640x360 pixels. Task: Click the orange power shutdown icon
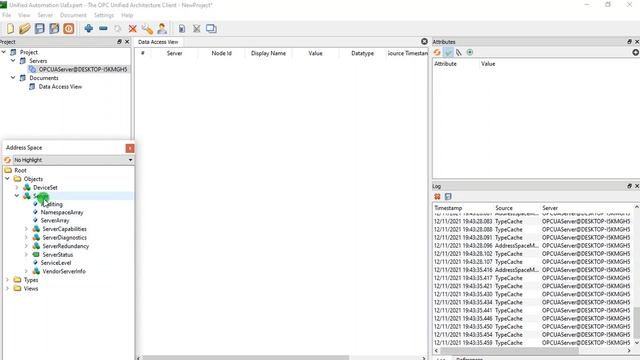pos(69,29)
